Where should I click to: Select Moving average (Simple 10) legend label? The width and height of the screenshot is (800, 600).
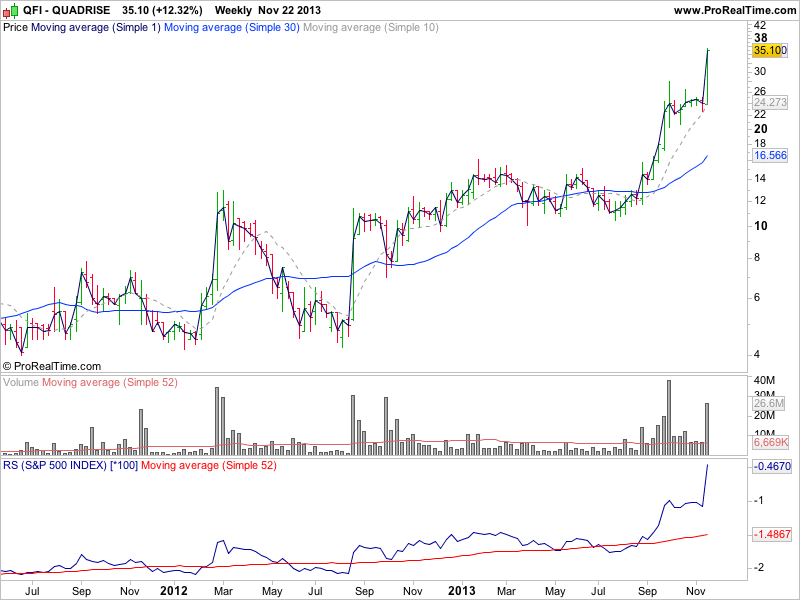(x=371, y=27)
